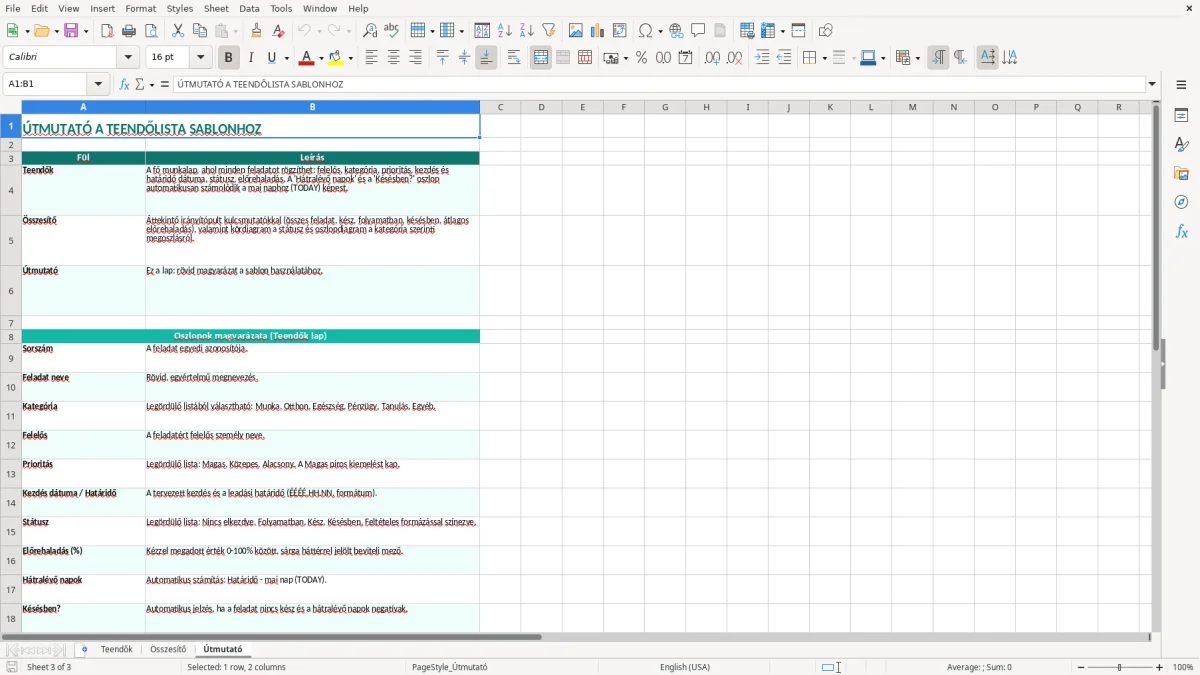
Task: Click the English (USA) language status
Action: [x=685, y=667]
